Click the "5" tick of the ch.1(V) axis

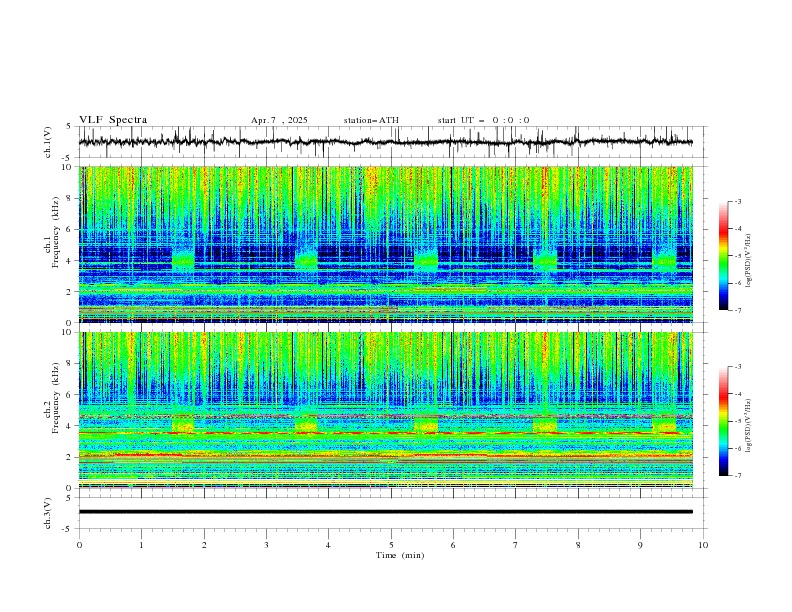(70, 126)
